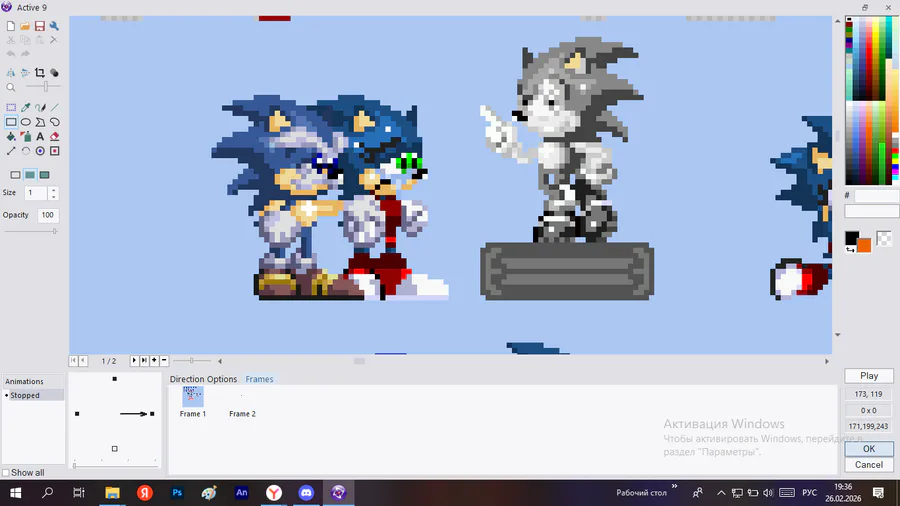900x506 pixels.
Task: Select the Spray can tool
Action: (x=25, y=137)
